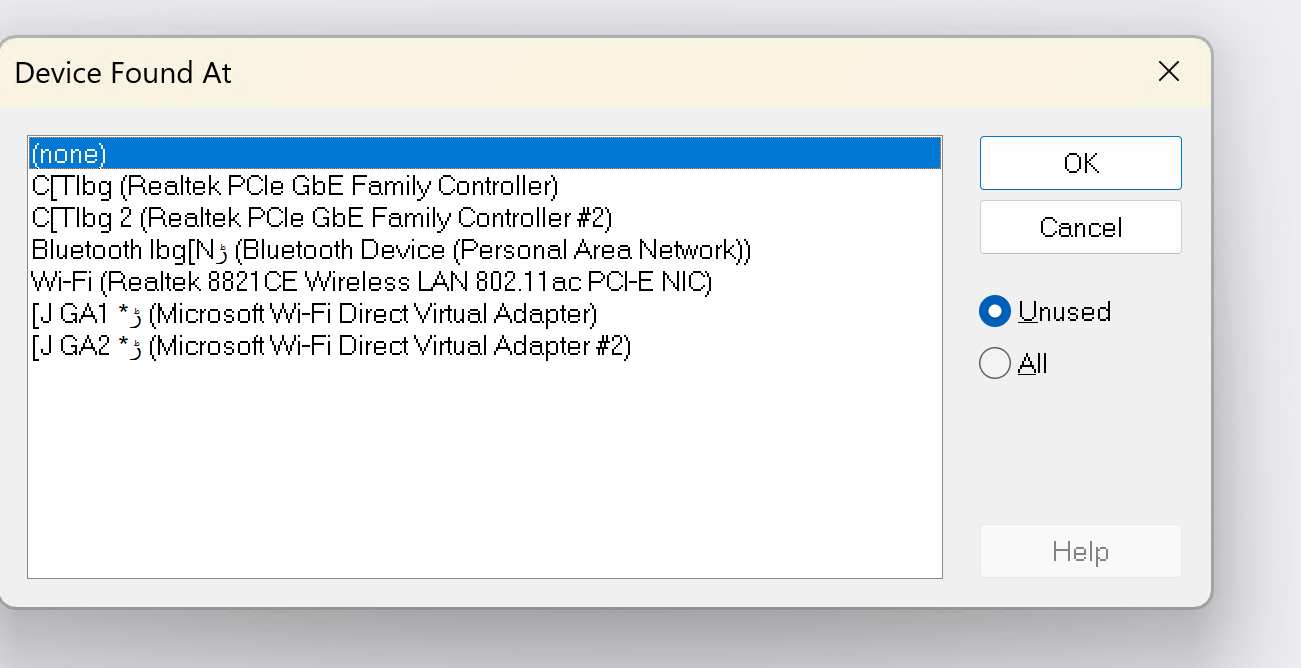This screenshot has height=668, width=1301.
Task: Pick the Bluetooth Personal Area Network device
Action: (391, 250)
